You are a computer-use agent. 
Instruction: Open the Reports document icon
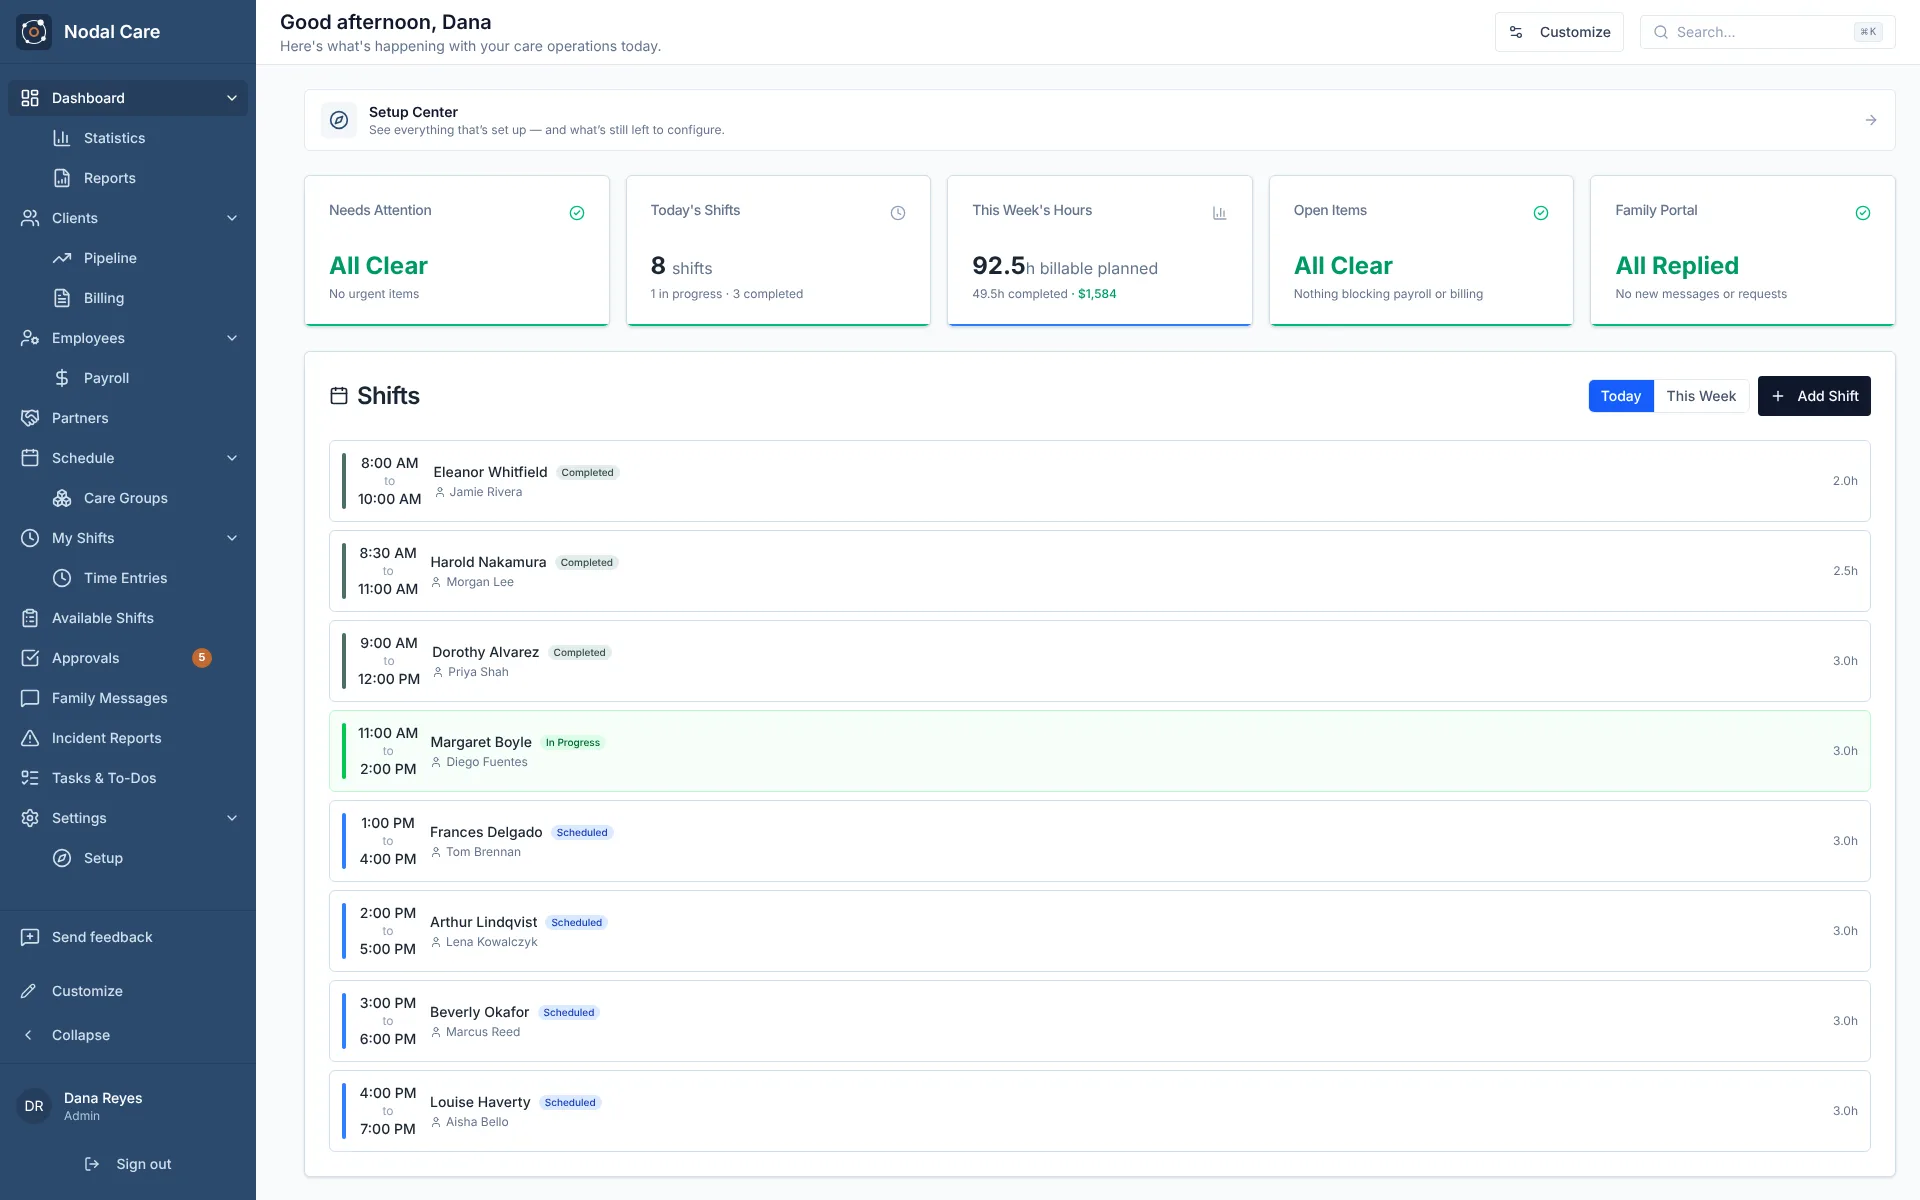tap(62, 178)
